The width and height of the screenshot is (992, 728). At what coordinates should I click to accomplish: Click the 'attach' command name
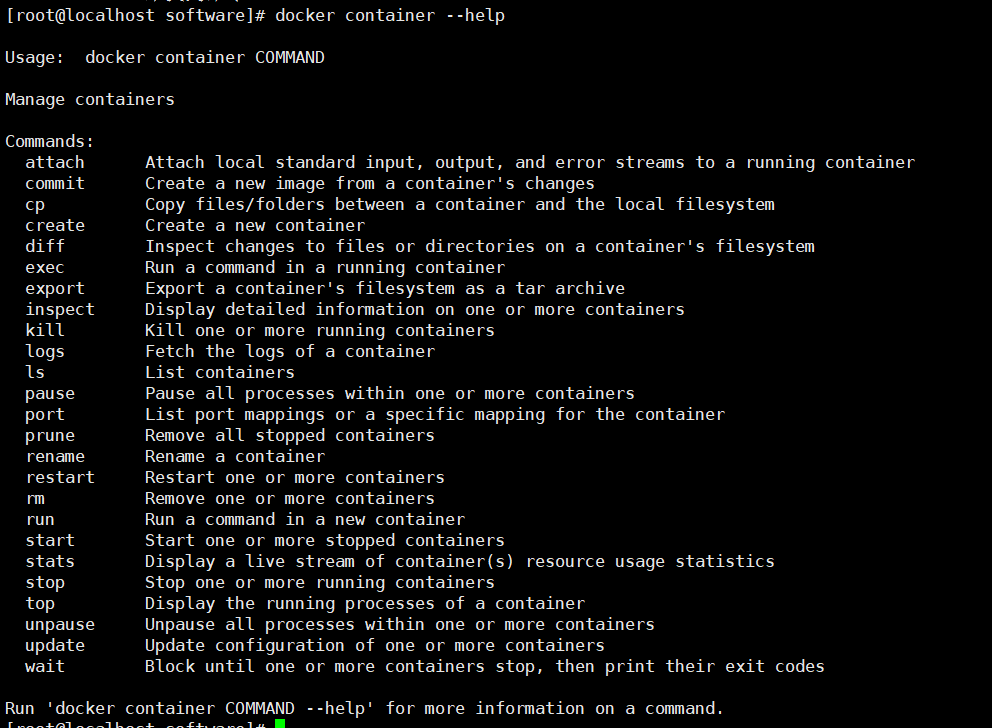[55, 162]
